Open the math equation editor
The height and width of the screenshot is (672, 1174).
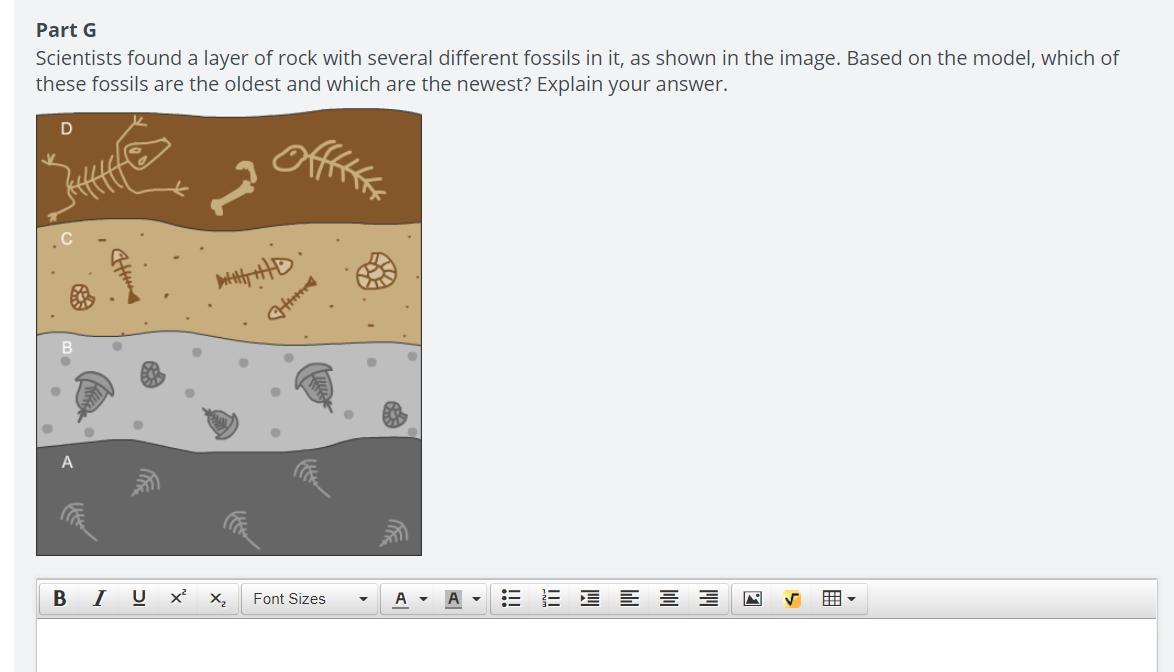(792, 599)
